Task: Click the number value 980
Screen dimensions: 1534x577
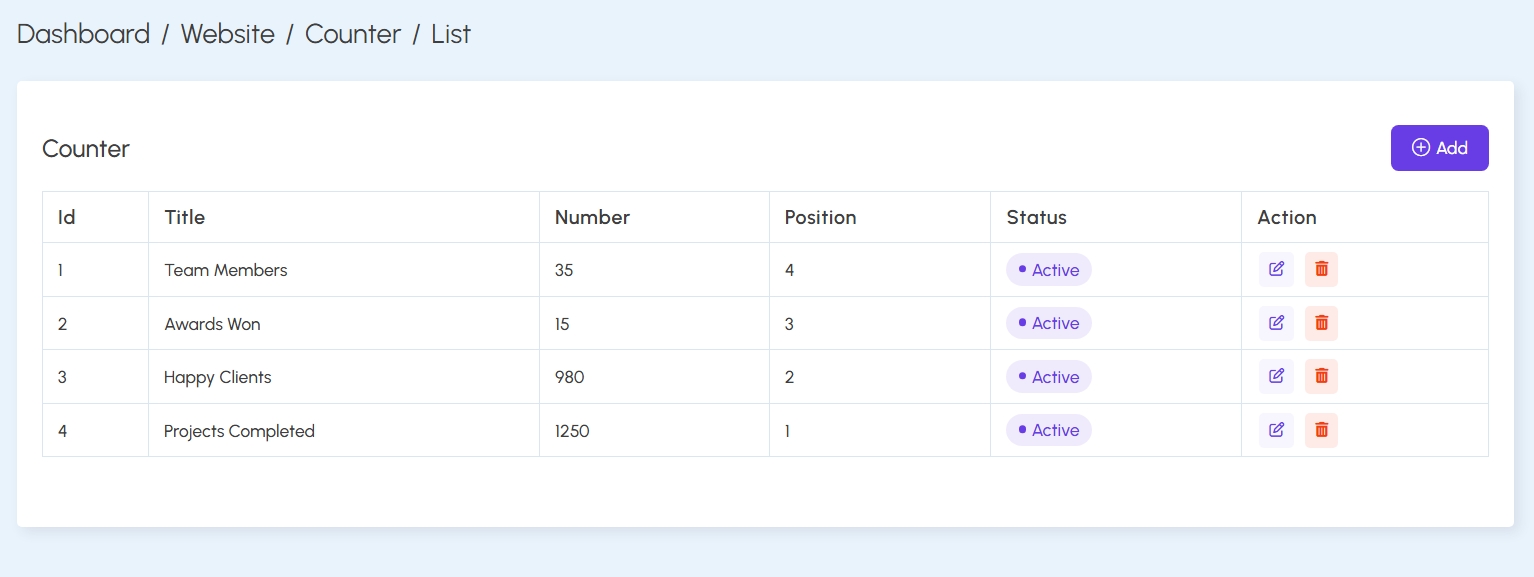Action: [x=570, y=377]
